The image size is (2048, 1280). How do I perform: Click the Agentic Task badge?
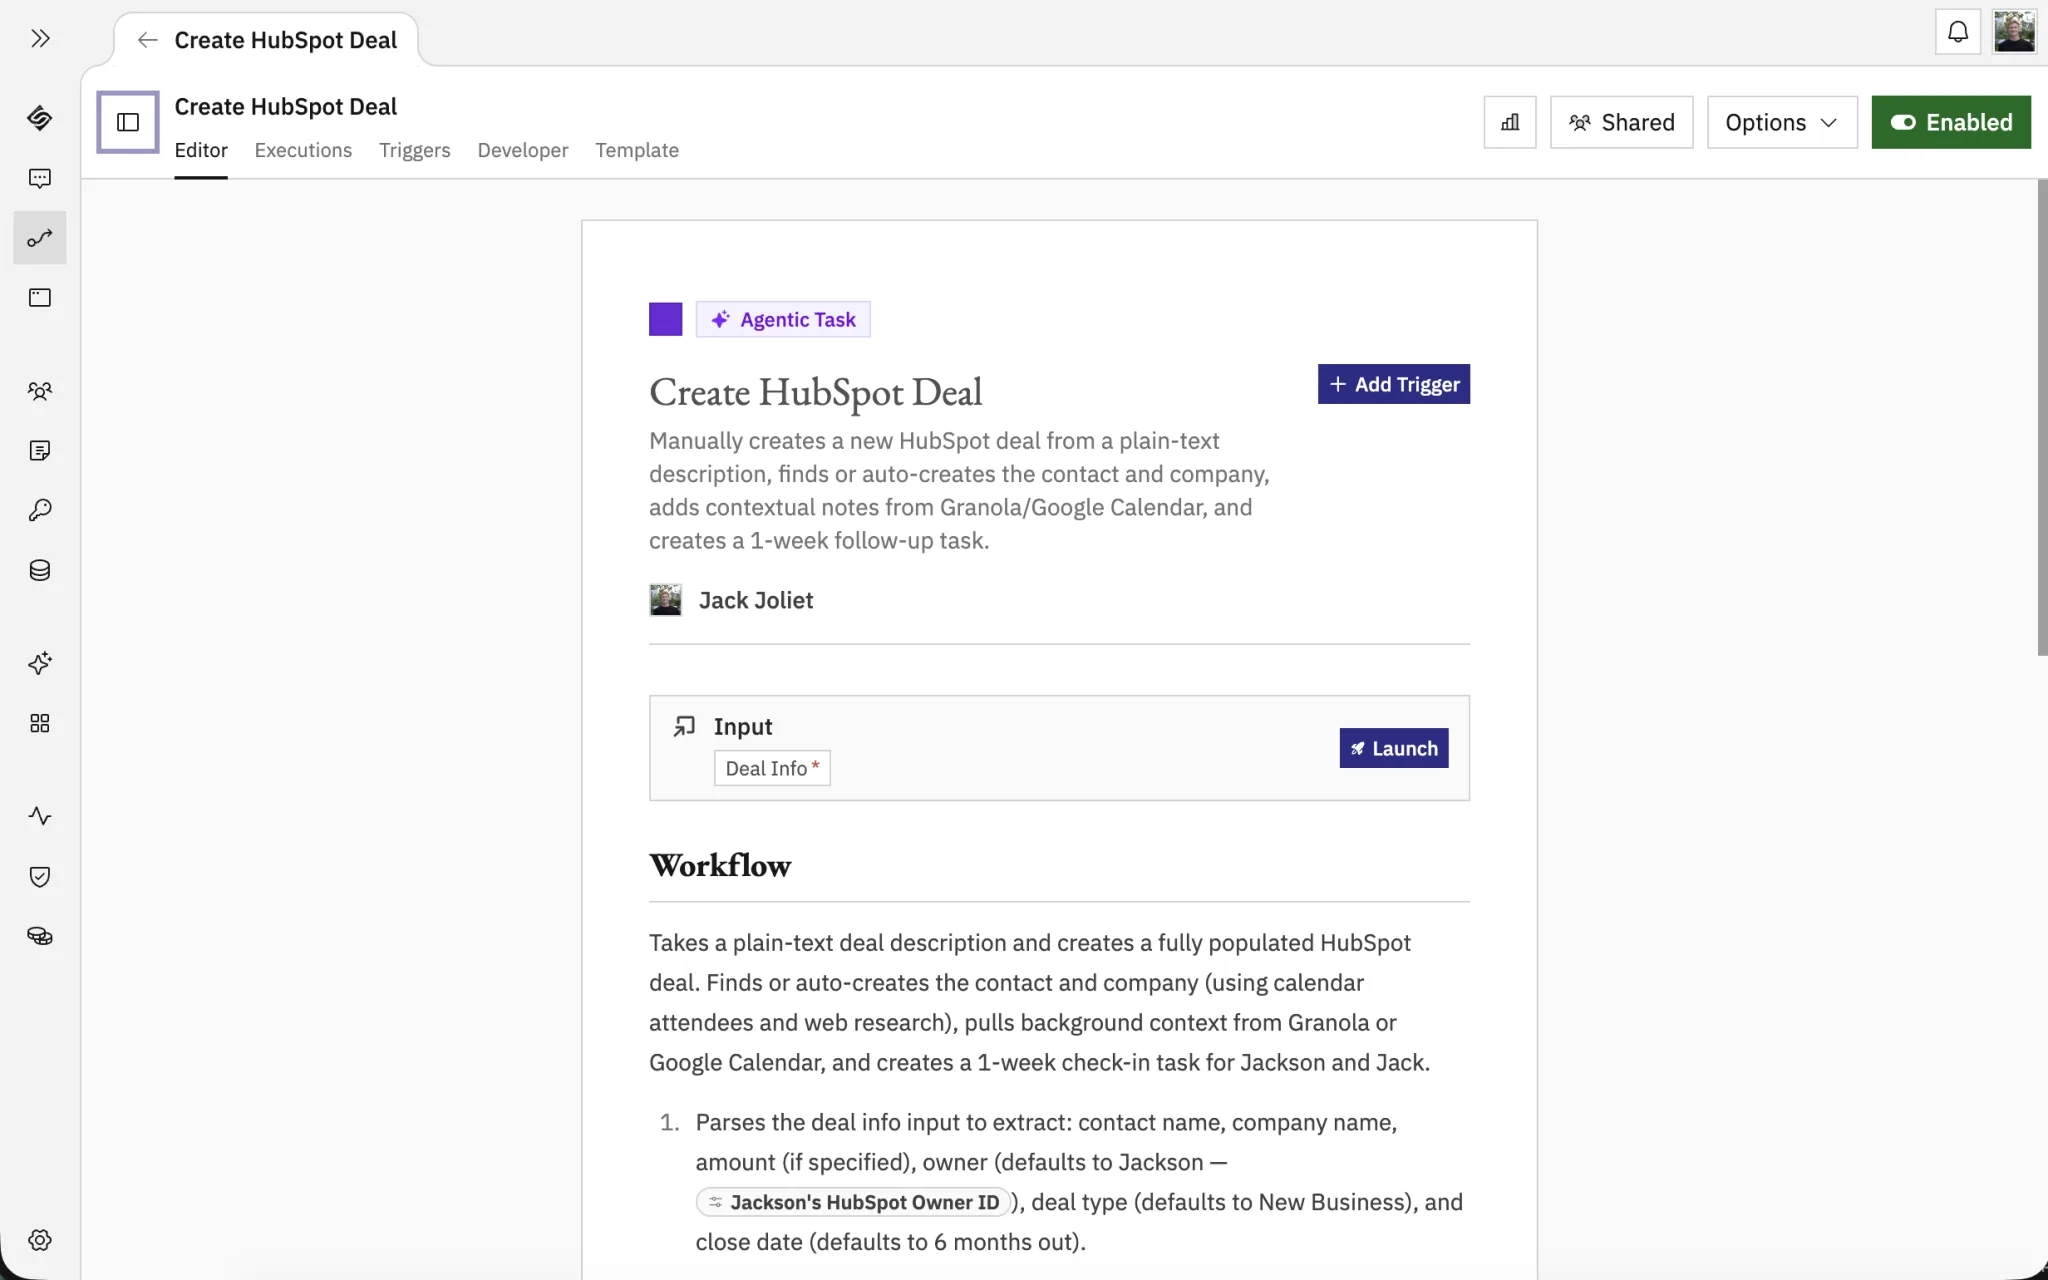click(x=783, y=319)
